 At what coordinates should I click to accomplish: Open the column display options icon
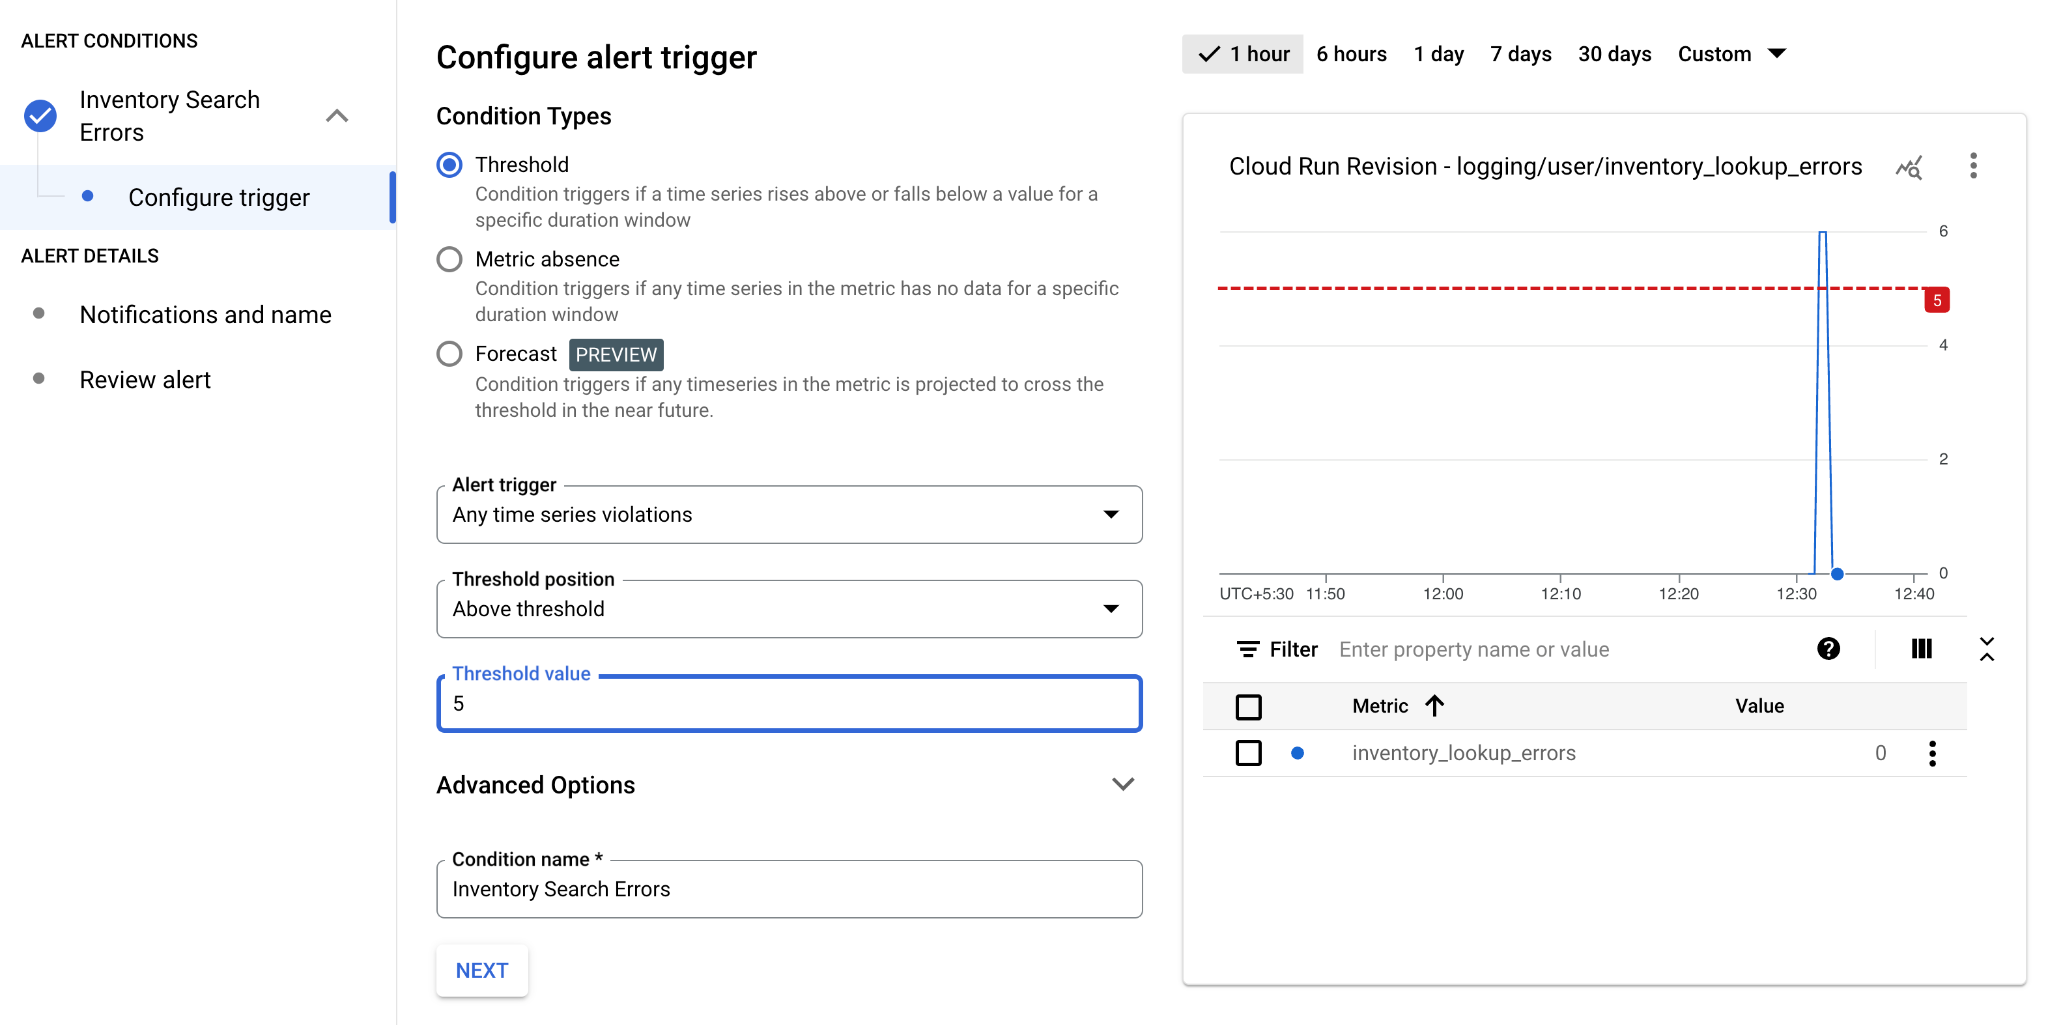point(1921,649)
